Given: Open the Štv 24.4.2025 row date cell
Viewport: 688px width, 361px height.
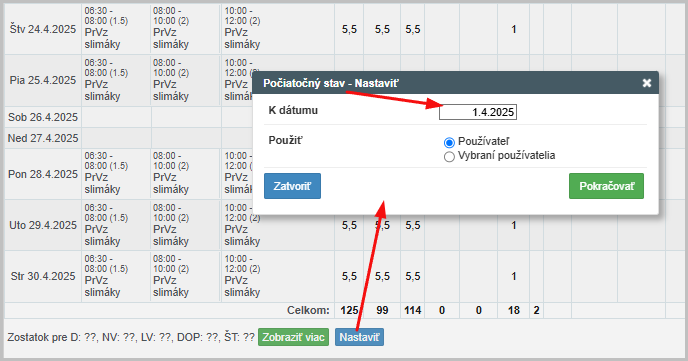Looking at the screenshot, I should coord(43,29).
